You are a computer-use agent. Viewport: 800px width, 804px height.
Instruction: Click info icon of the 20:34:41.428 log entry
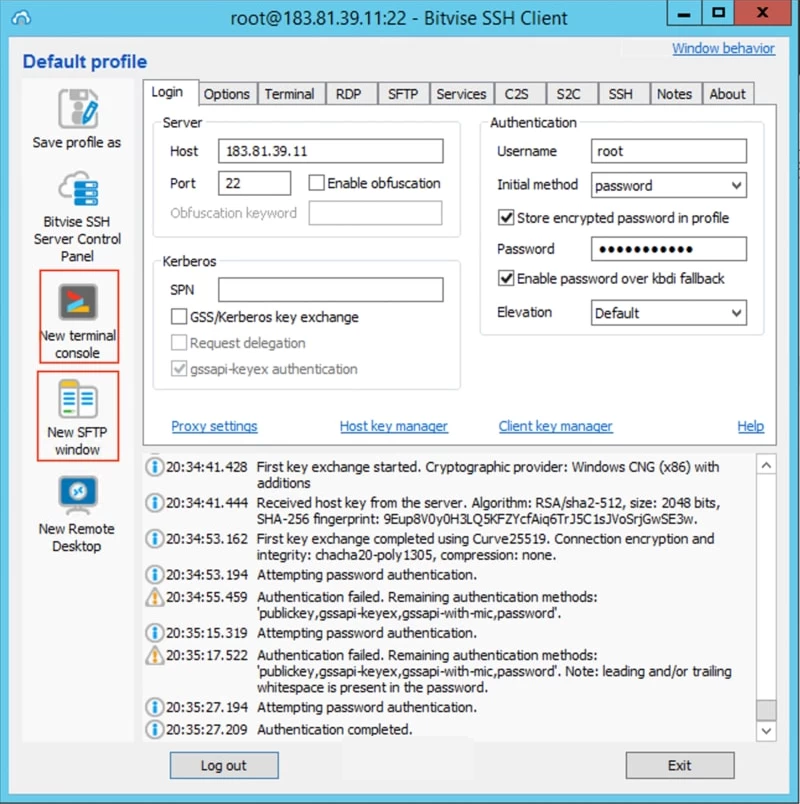tap(154, 467)
